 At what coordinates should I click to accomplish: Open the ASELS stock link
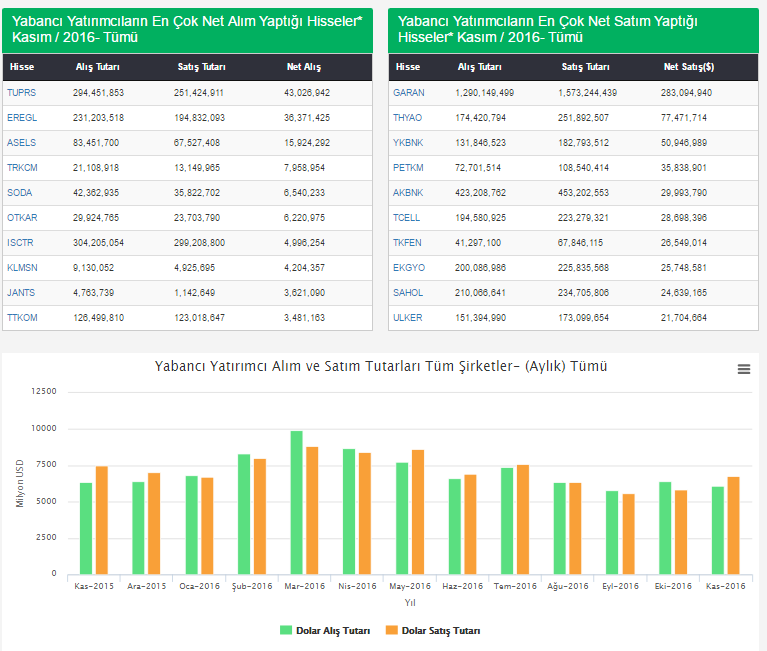22,142
